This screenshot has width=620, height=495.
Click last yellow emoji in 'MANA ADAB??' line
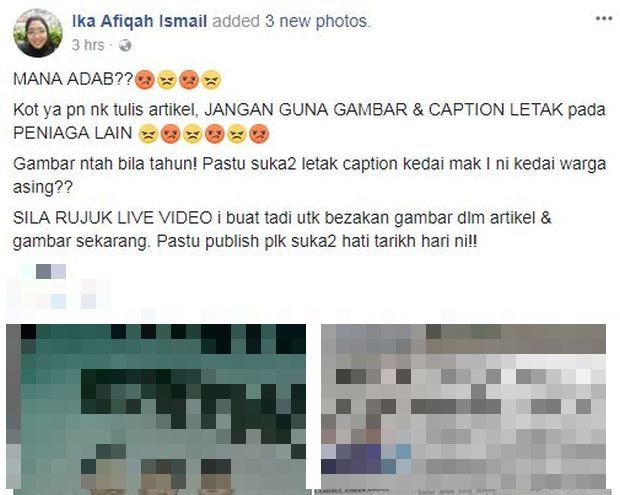click(211, 79)
